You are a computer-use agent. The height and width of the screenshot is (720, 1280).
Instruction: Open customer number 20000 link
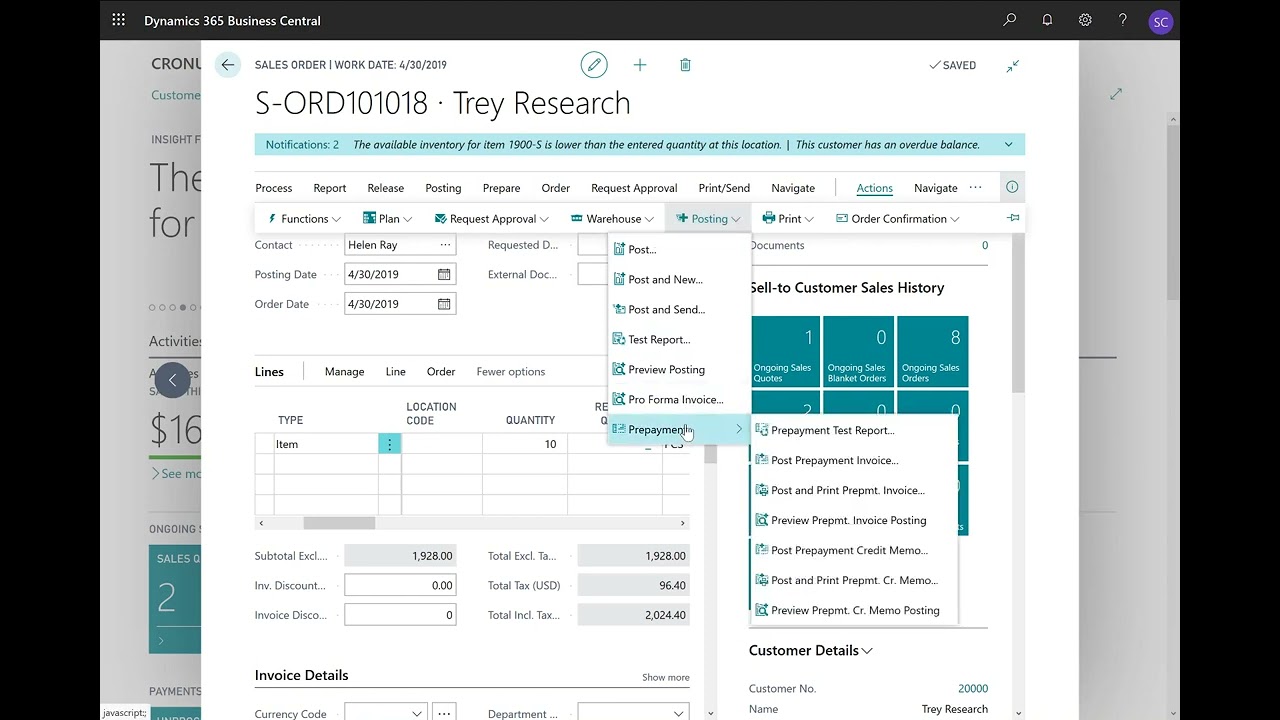coord(973,688)
